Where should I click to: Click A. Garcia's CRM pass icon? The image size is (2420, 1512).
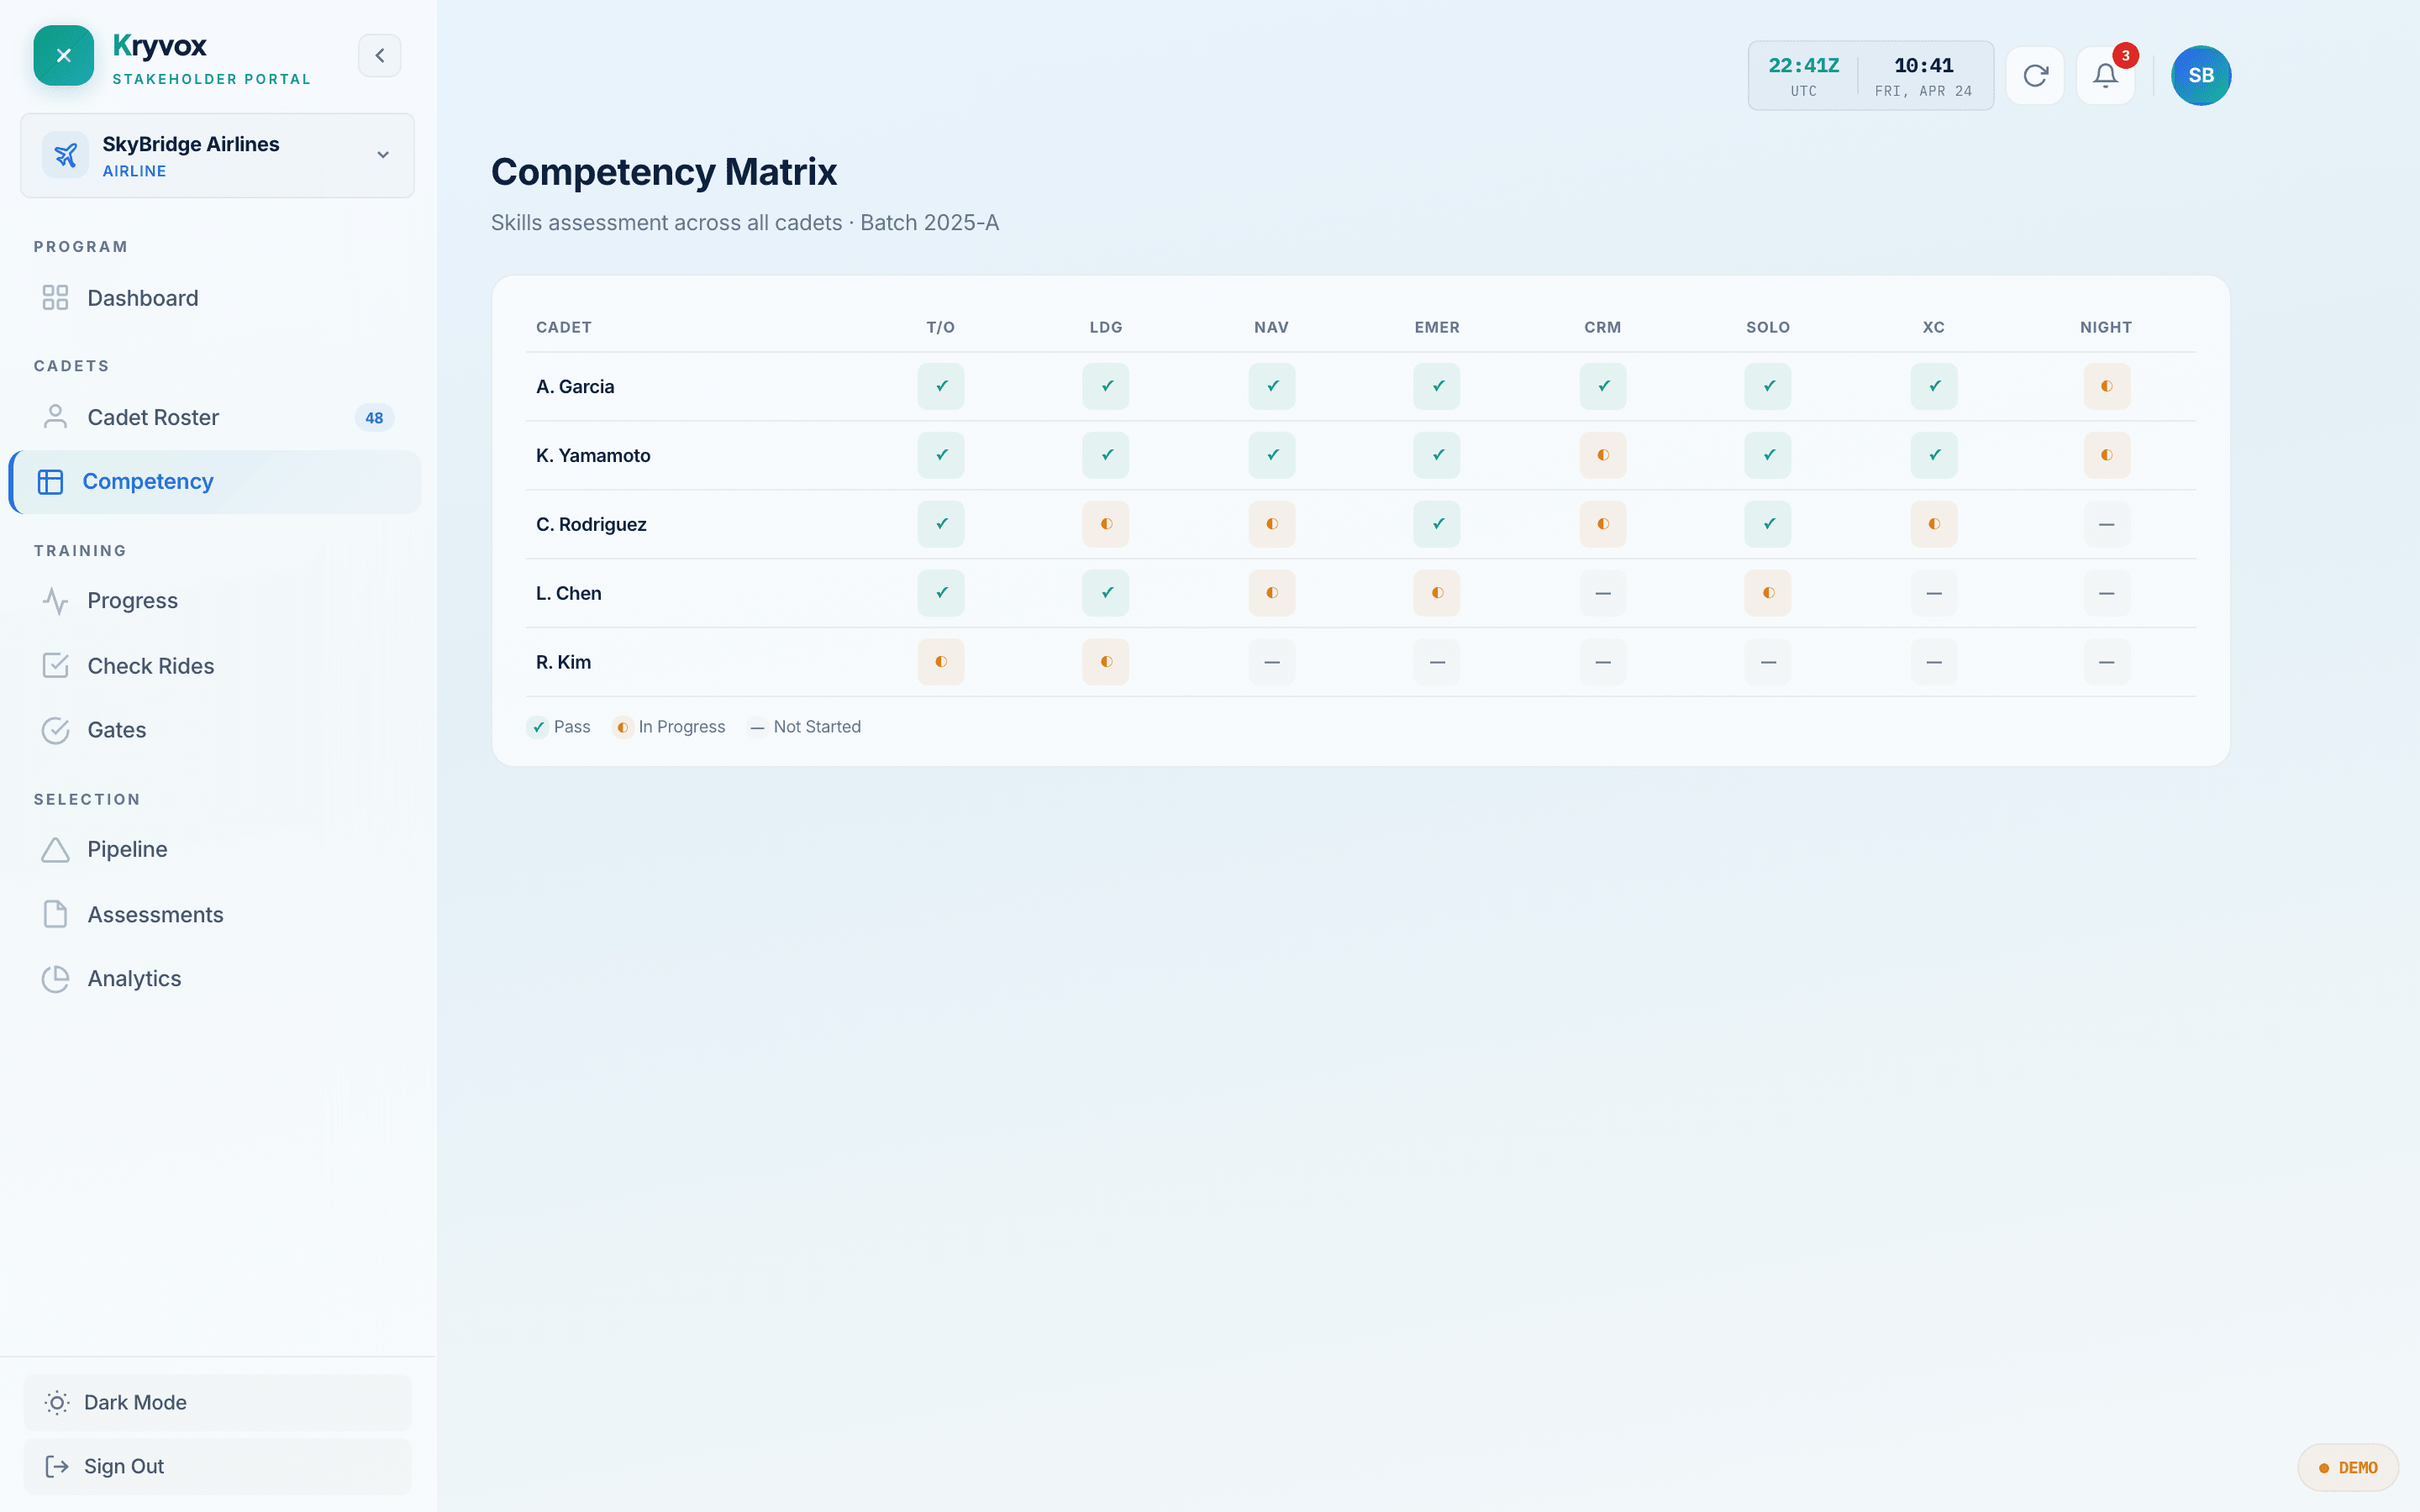tap(1603, 386)
